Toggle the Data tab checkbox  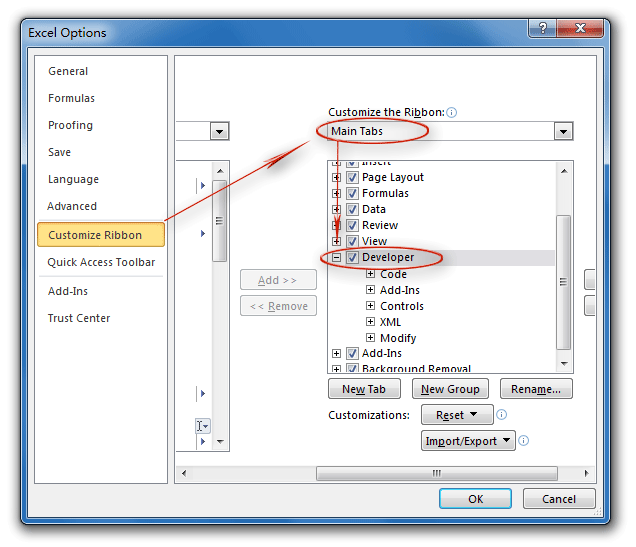click(352, 209)
